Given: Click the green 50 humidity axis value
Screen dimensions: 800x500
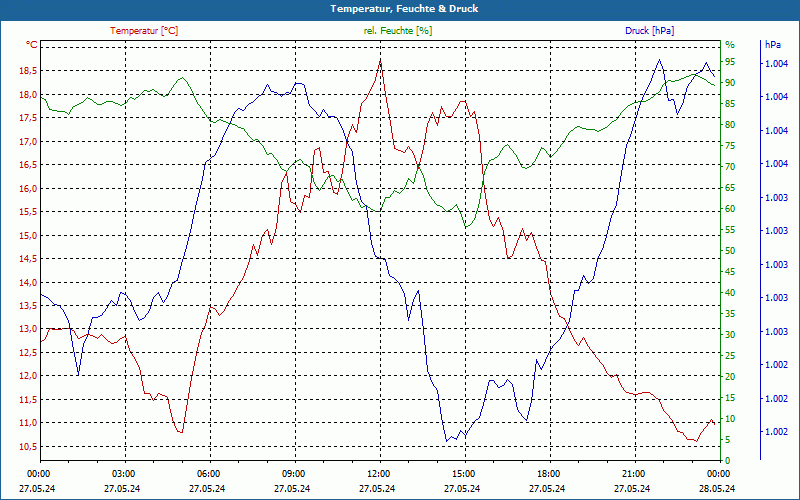Looking at the screenshot, I should pos(730,251).
